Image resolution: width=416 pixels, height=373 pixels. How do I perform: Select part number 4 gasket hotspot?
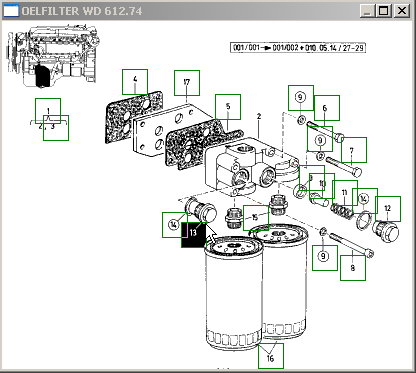135,82
